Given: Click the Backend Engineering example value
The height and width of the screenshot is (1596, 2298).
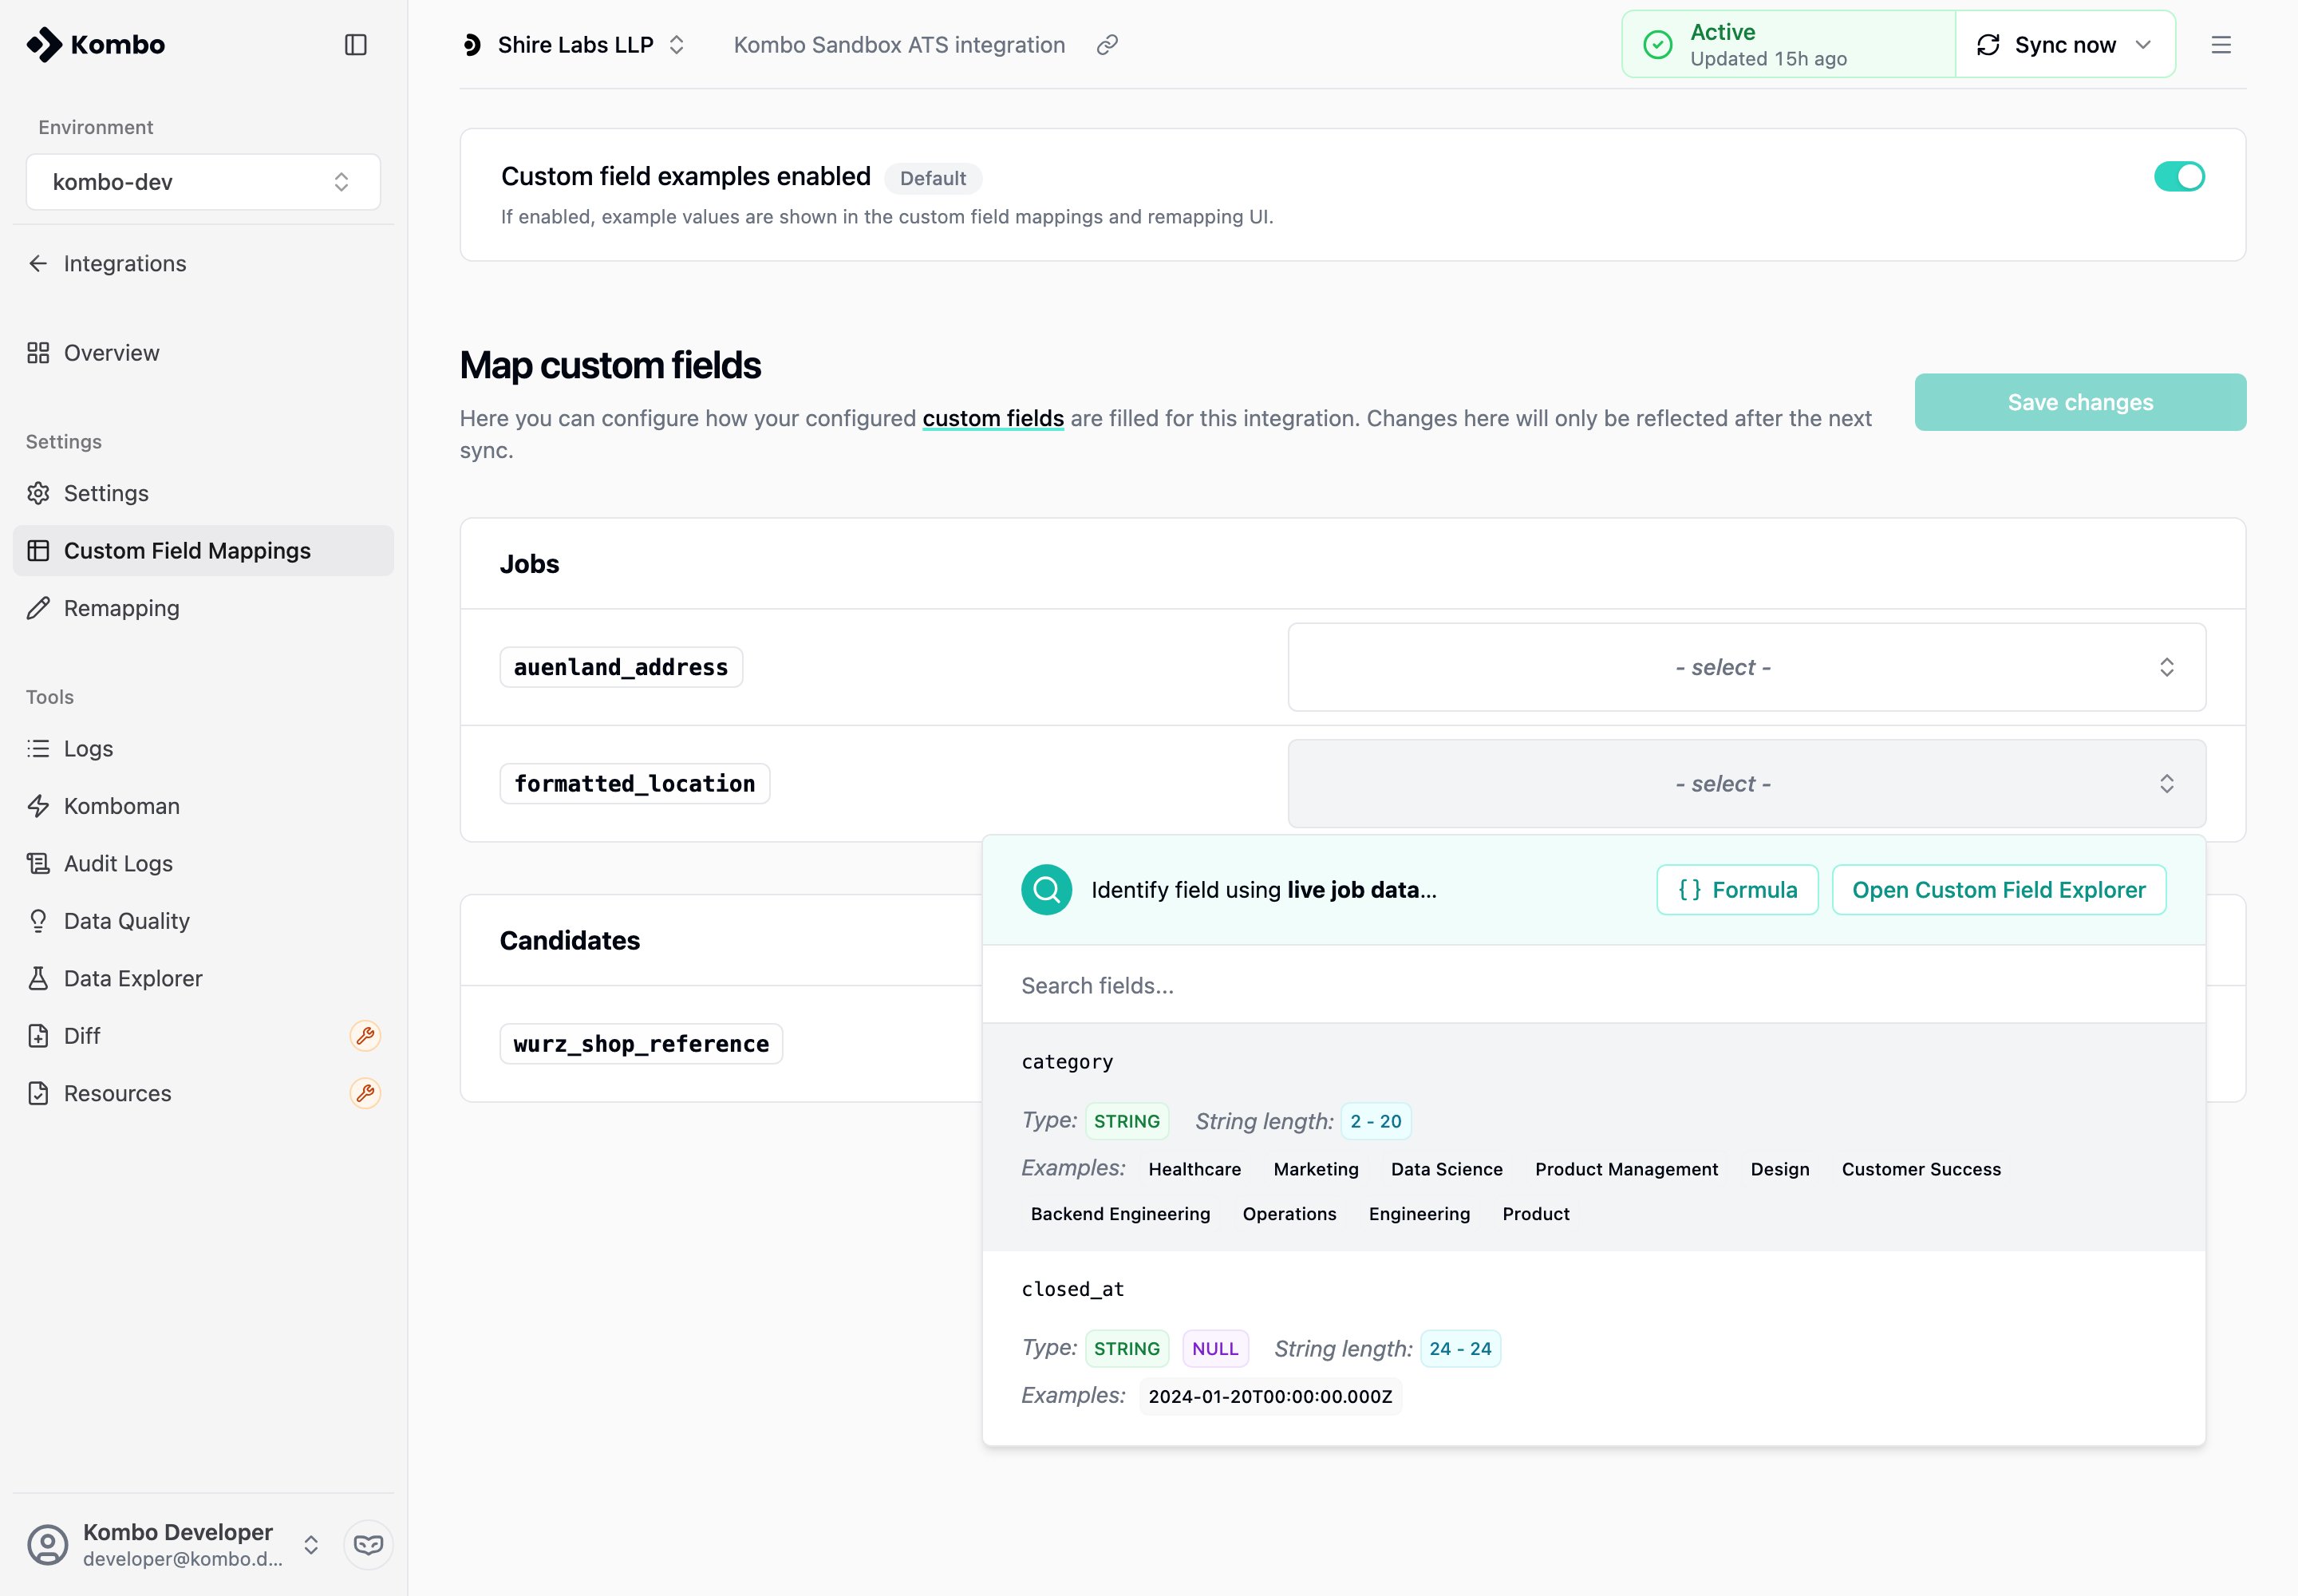Looking at the screenshot, I should 1120,1213.
